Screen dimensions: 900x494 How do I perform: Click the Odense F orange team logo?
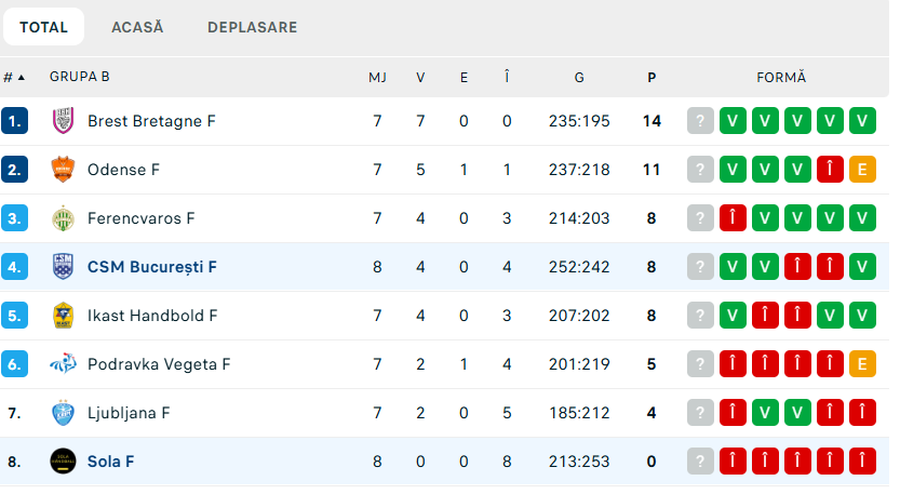(63, 170)
